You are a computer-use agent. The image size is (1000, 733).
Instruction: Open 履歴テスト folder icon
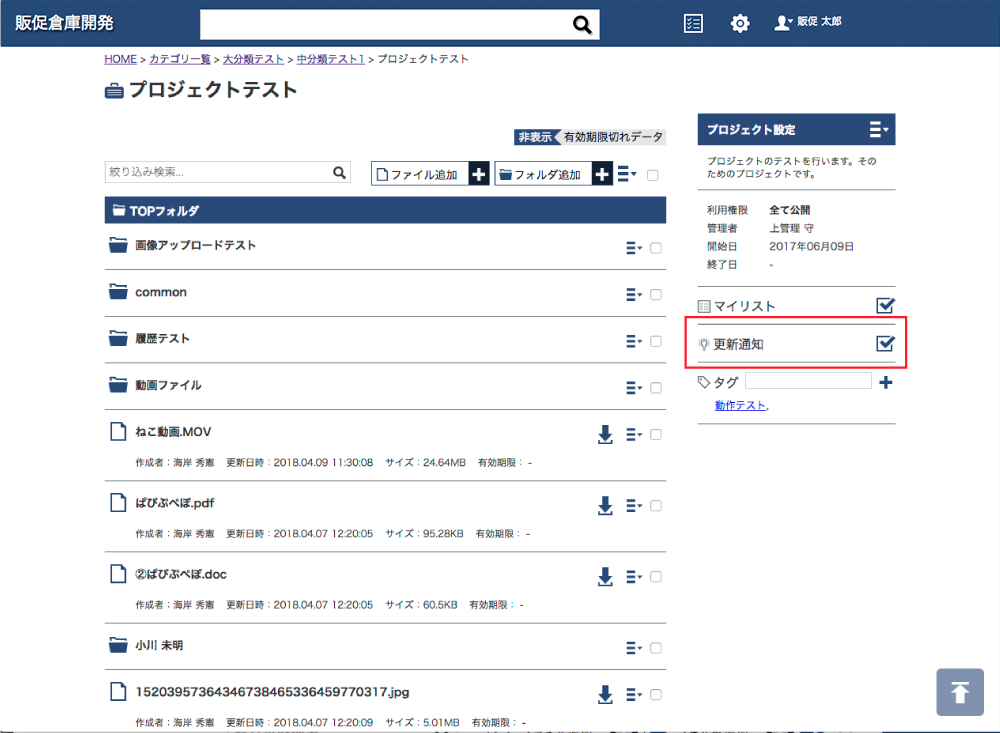click(x=118, y=338)
